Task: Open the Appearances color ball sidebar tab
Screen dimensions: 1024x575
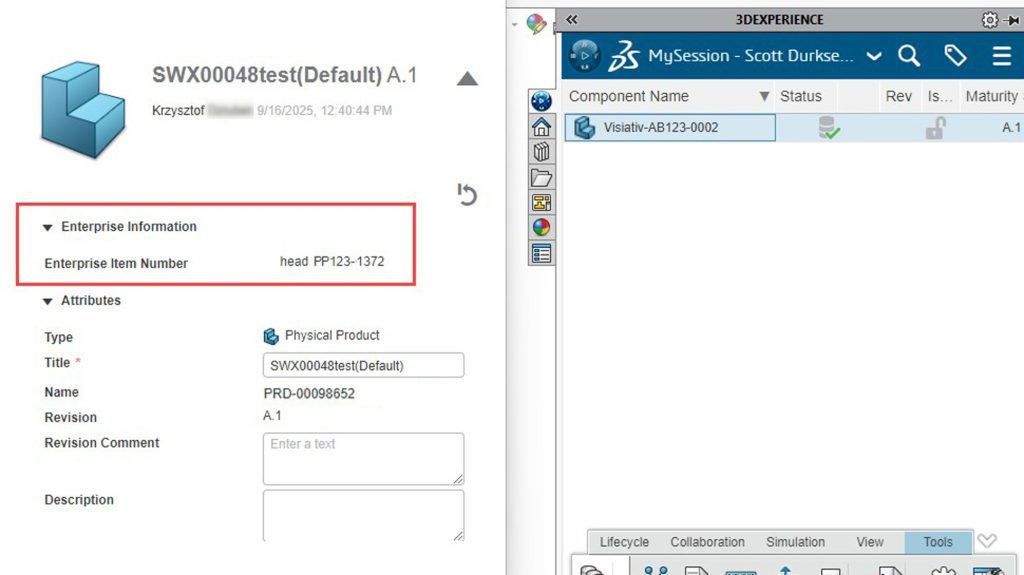Action: pos(541,227)
